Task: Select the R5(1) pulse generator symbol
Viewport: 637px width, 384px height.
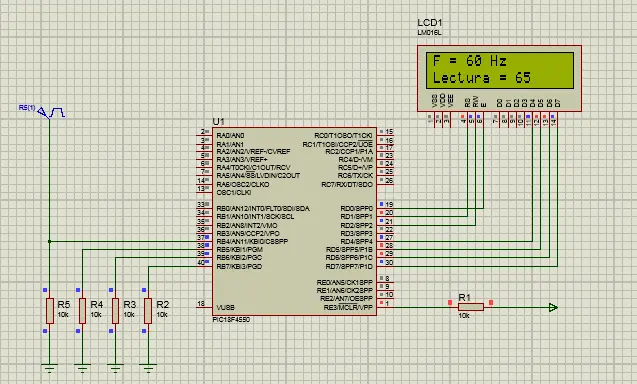Action: click(x=52, y=113)
